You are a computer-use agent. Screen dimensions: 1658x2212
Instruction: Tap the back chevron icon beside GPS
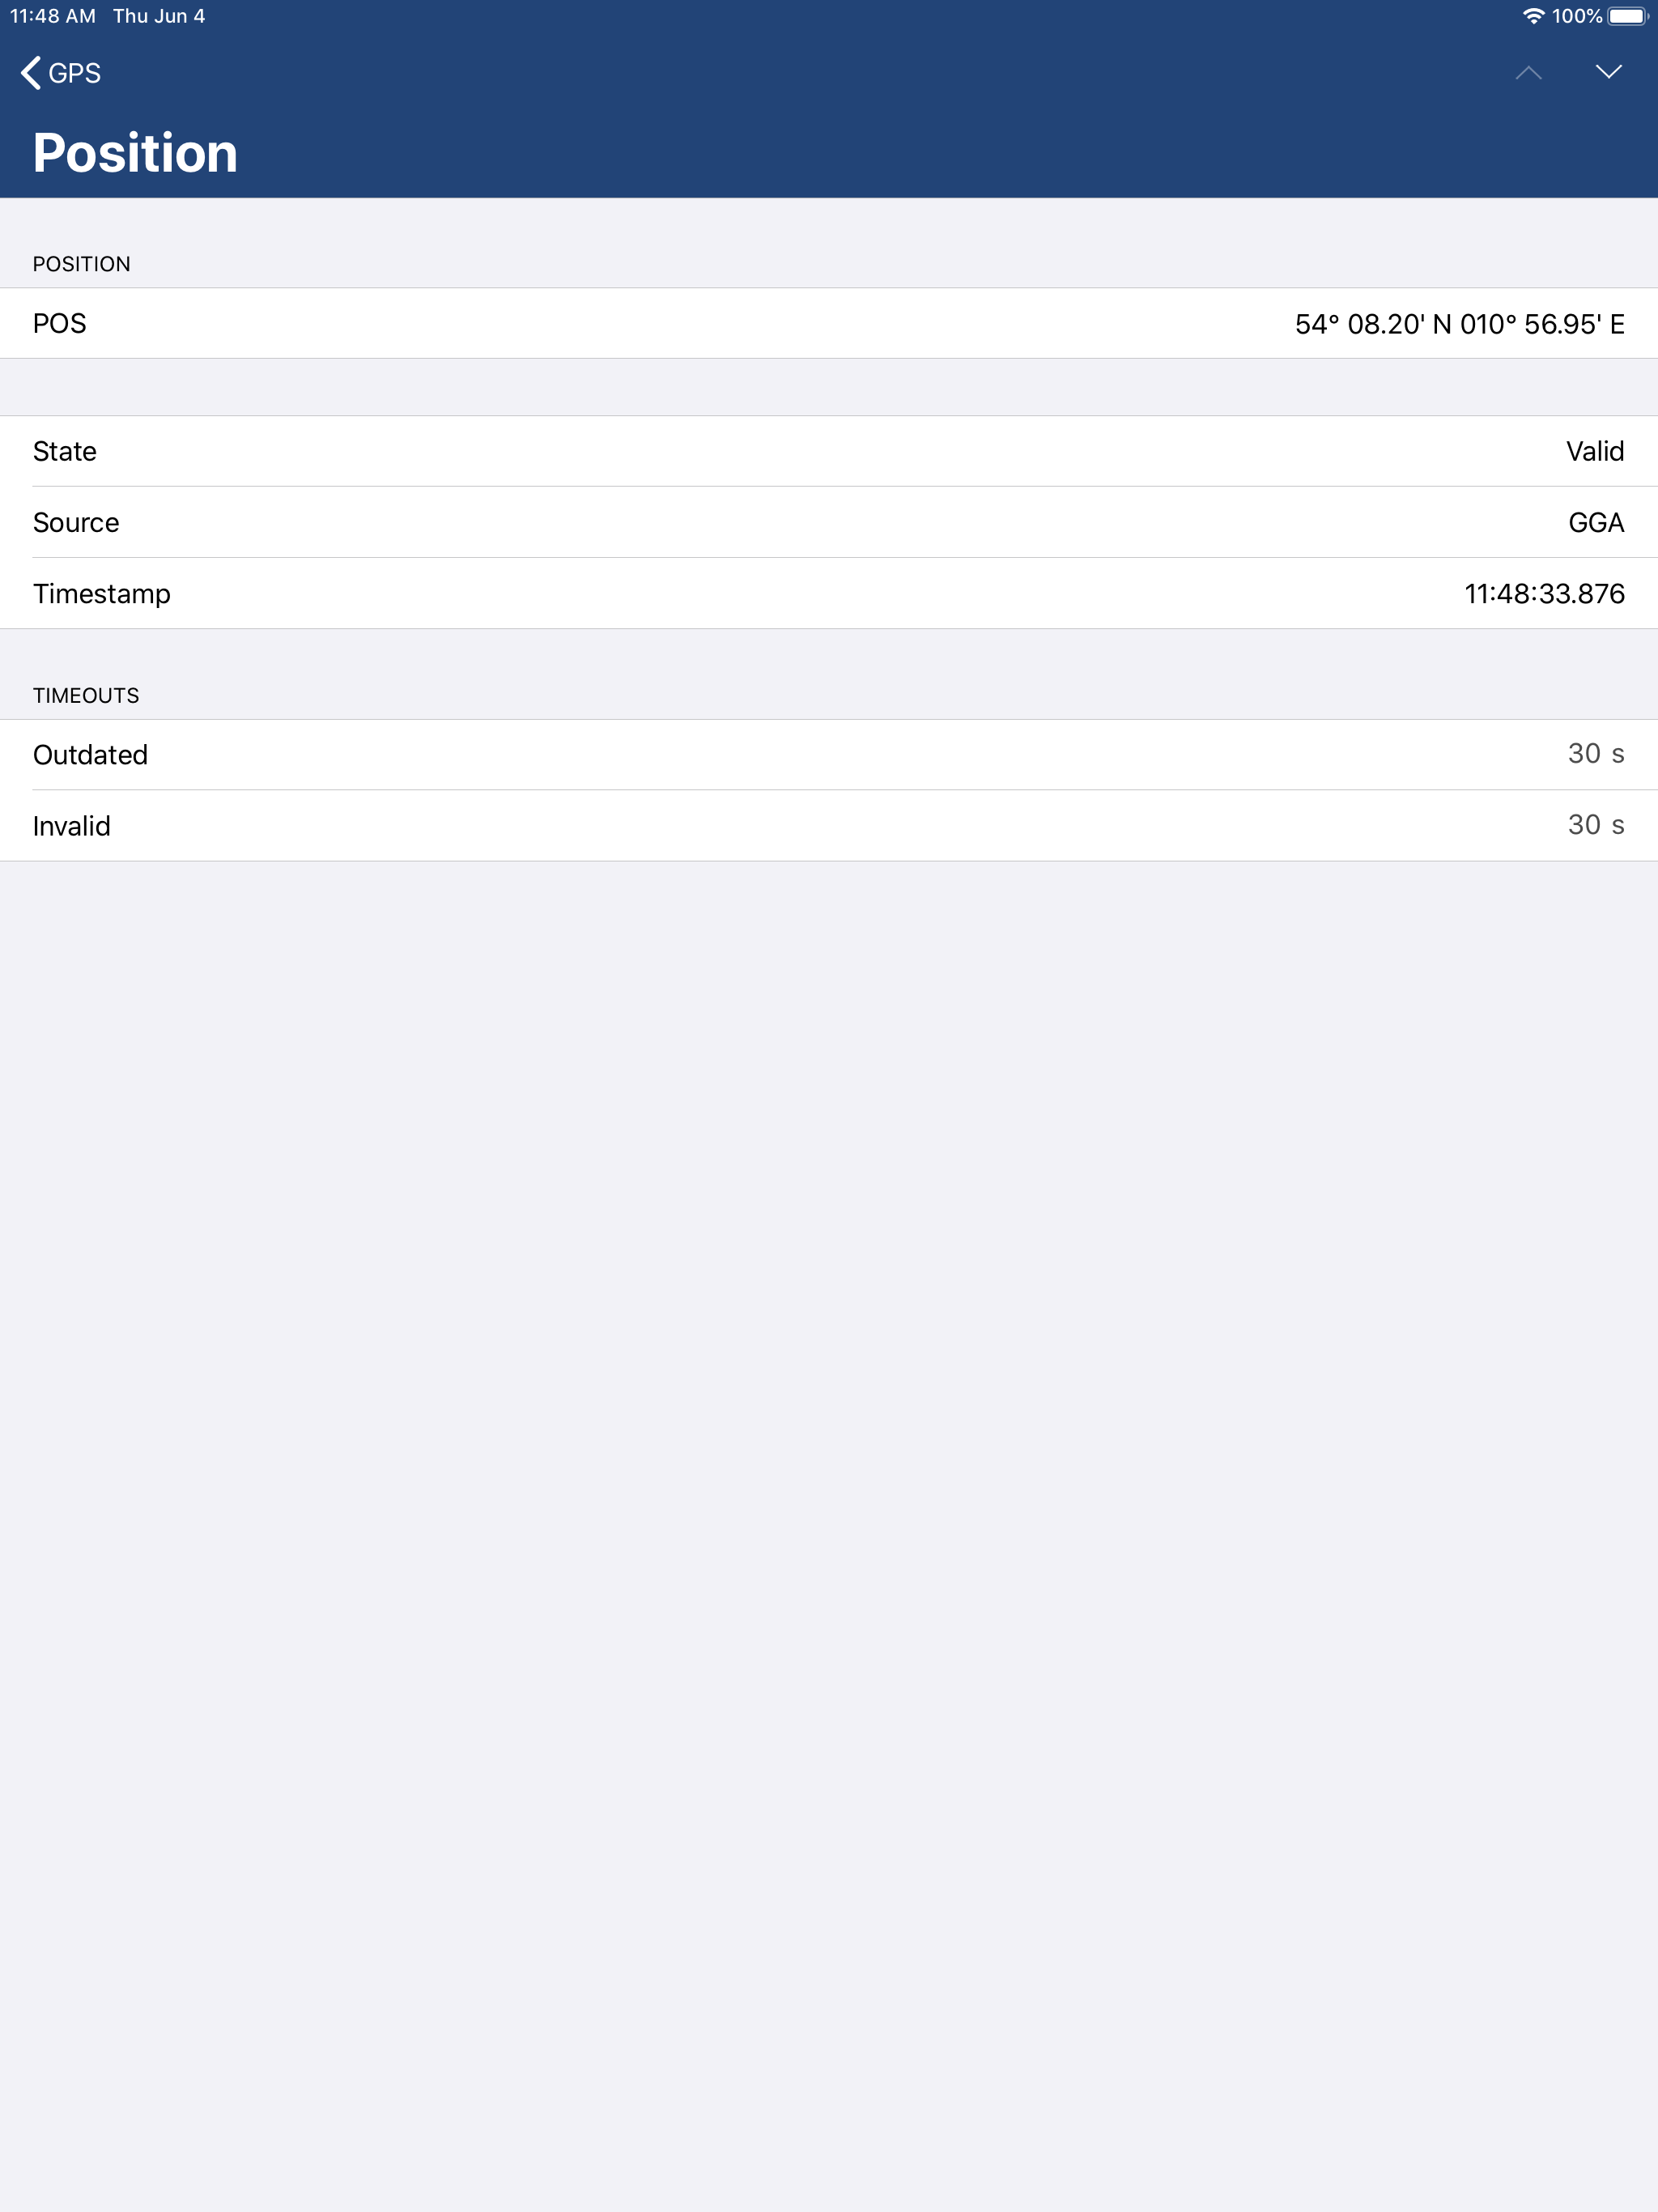(x=30, y=73)
